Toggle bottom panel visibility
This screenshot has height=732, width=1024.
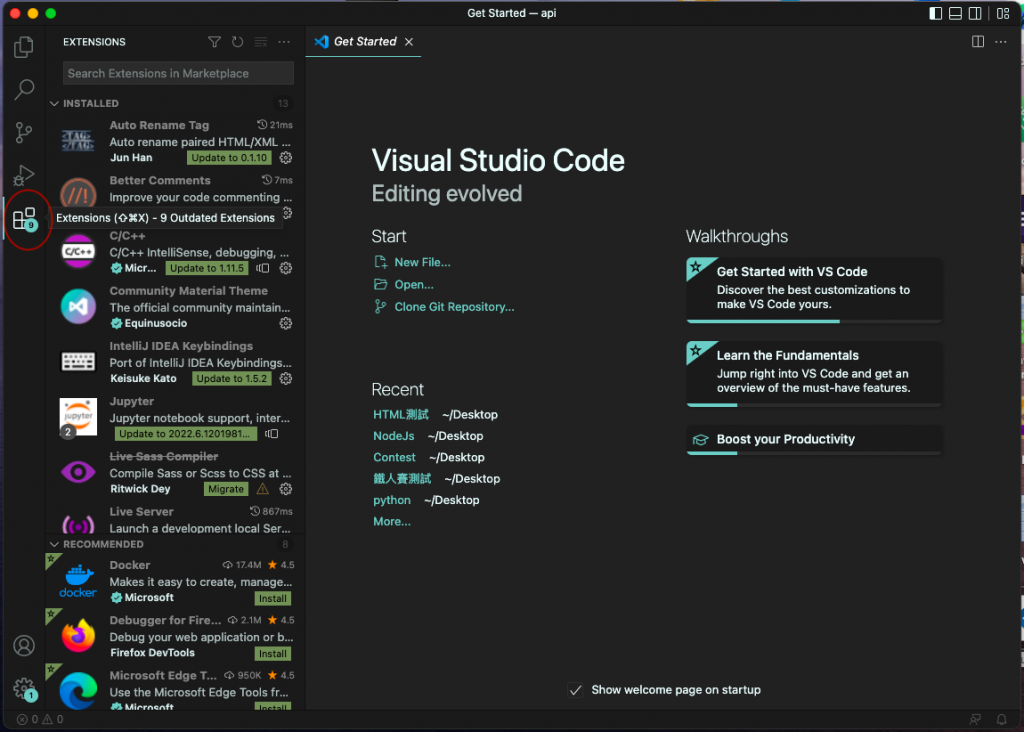click(955, 13)
